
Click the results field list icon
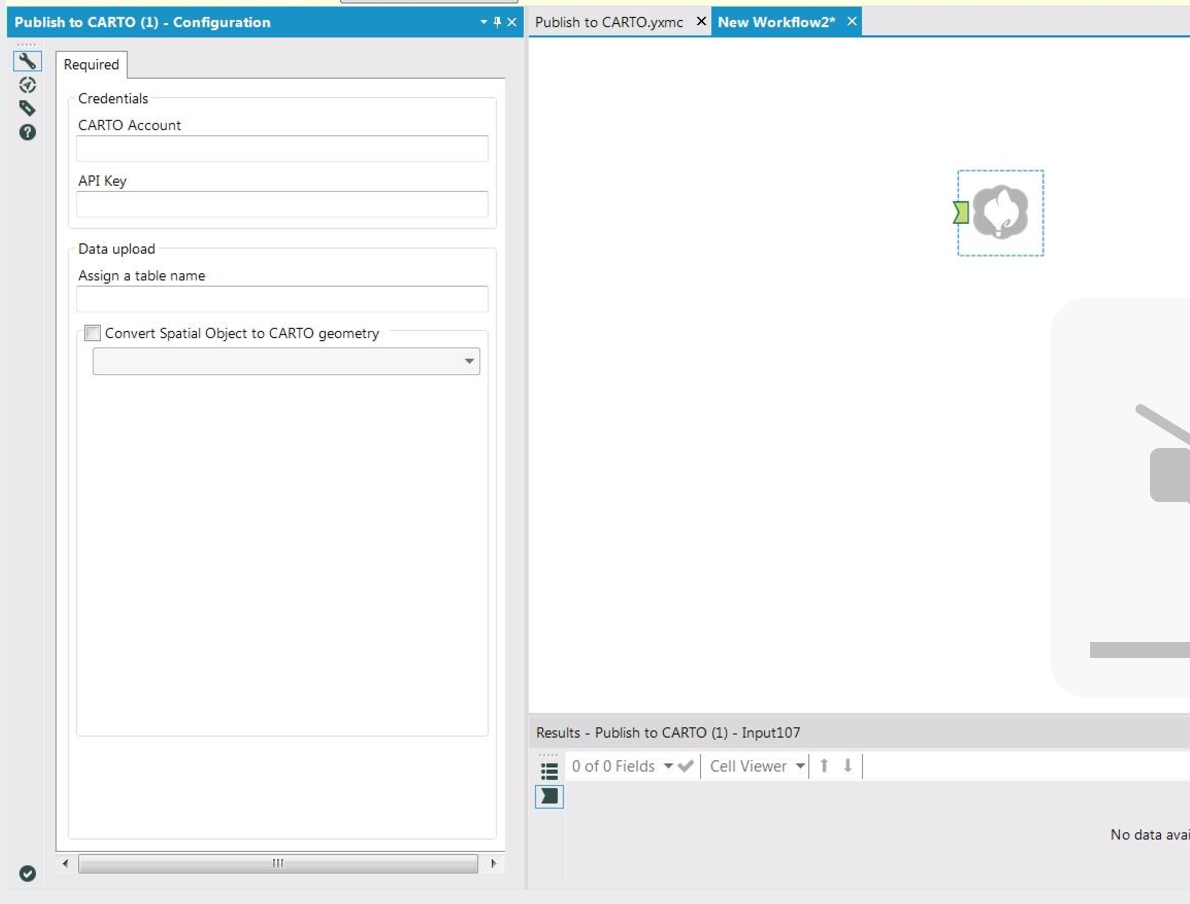tap(549, 771)
